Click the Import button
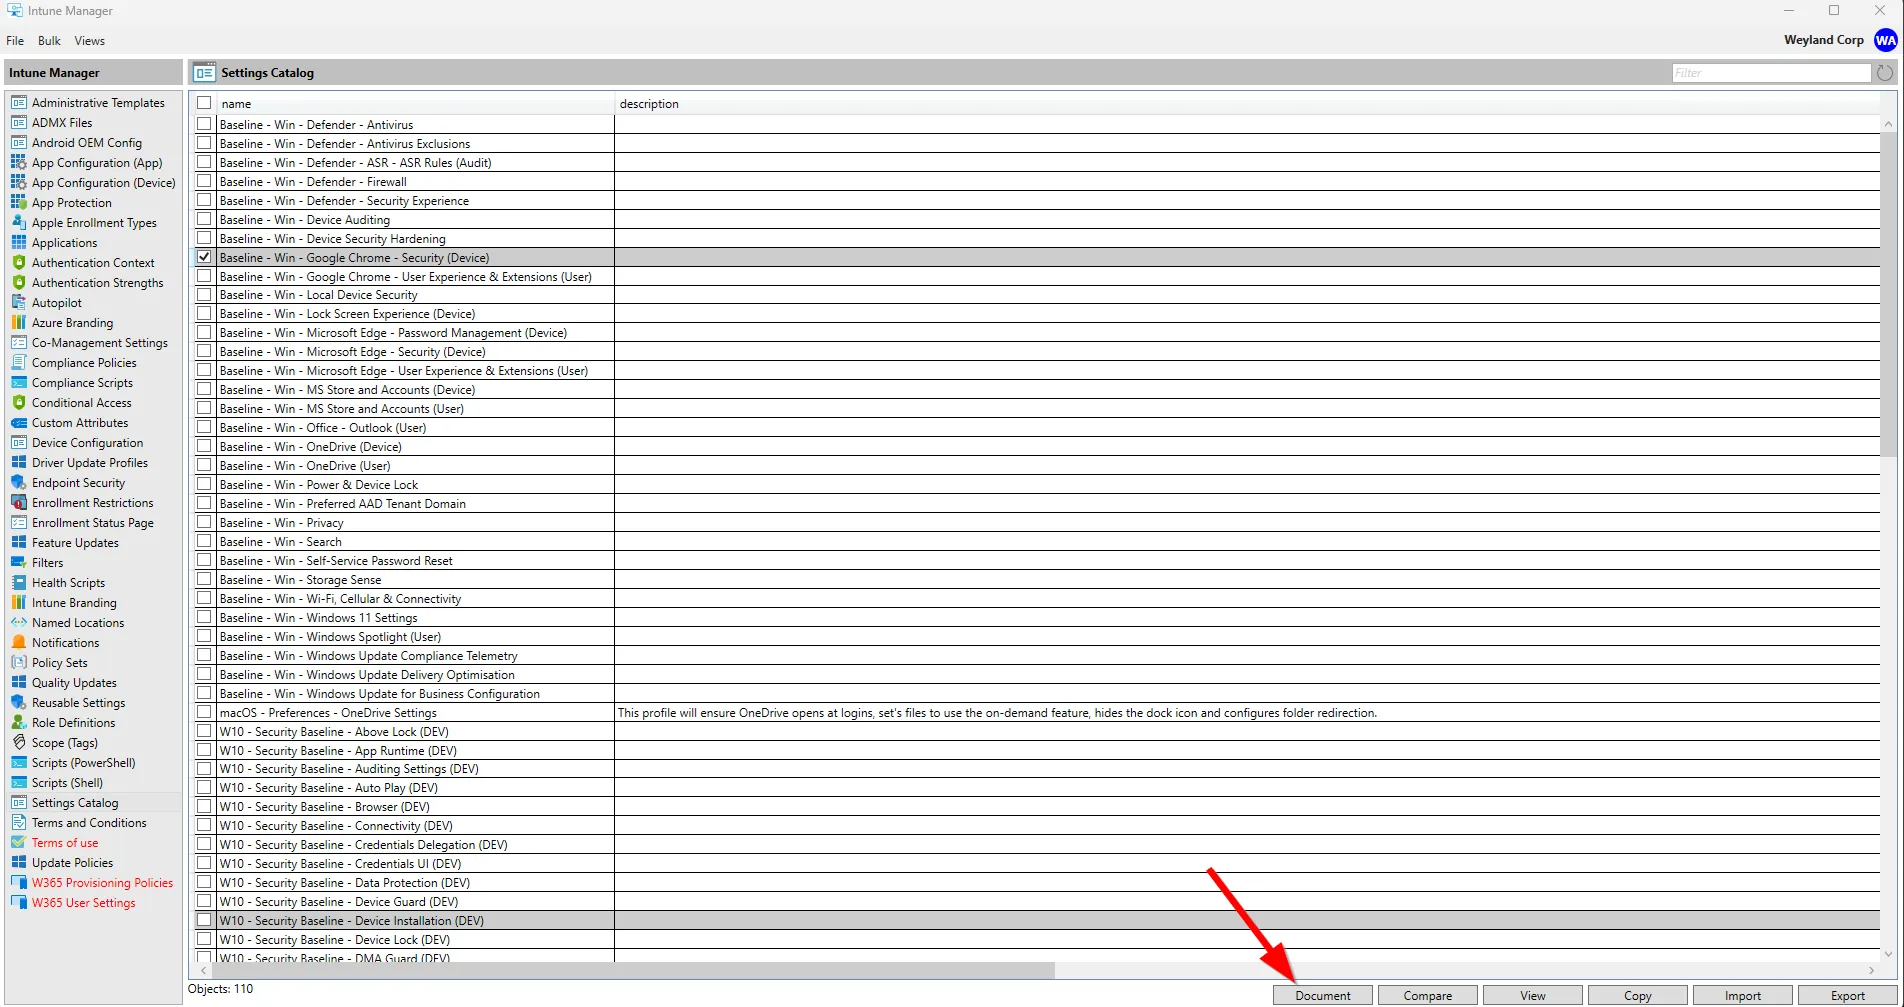The image size is (1904, 1007). point(1742,996)
